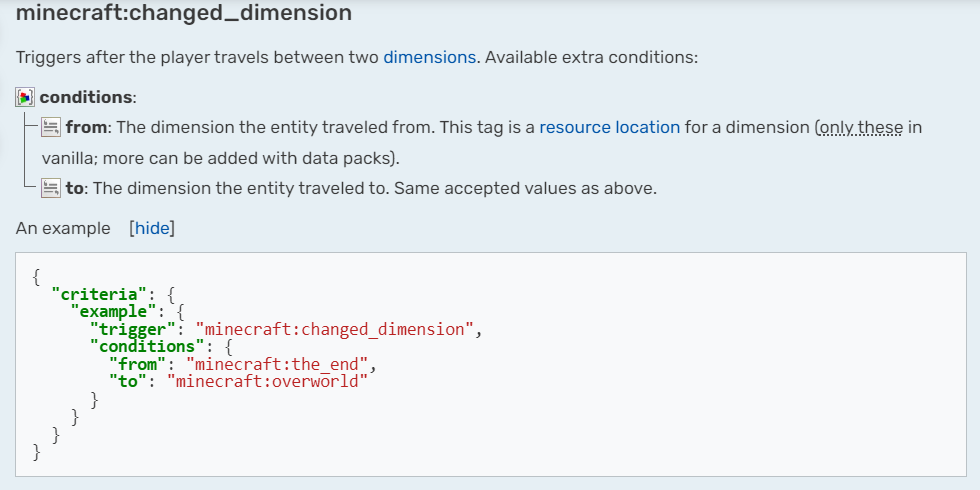The image size is (980, 490).
Task: Open the resource location link
Action: point(609,127)
